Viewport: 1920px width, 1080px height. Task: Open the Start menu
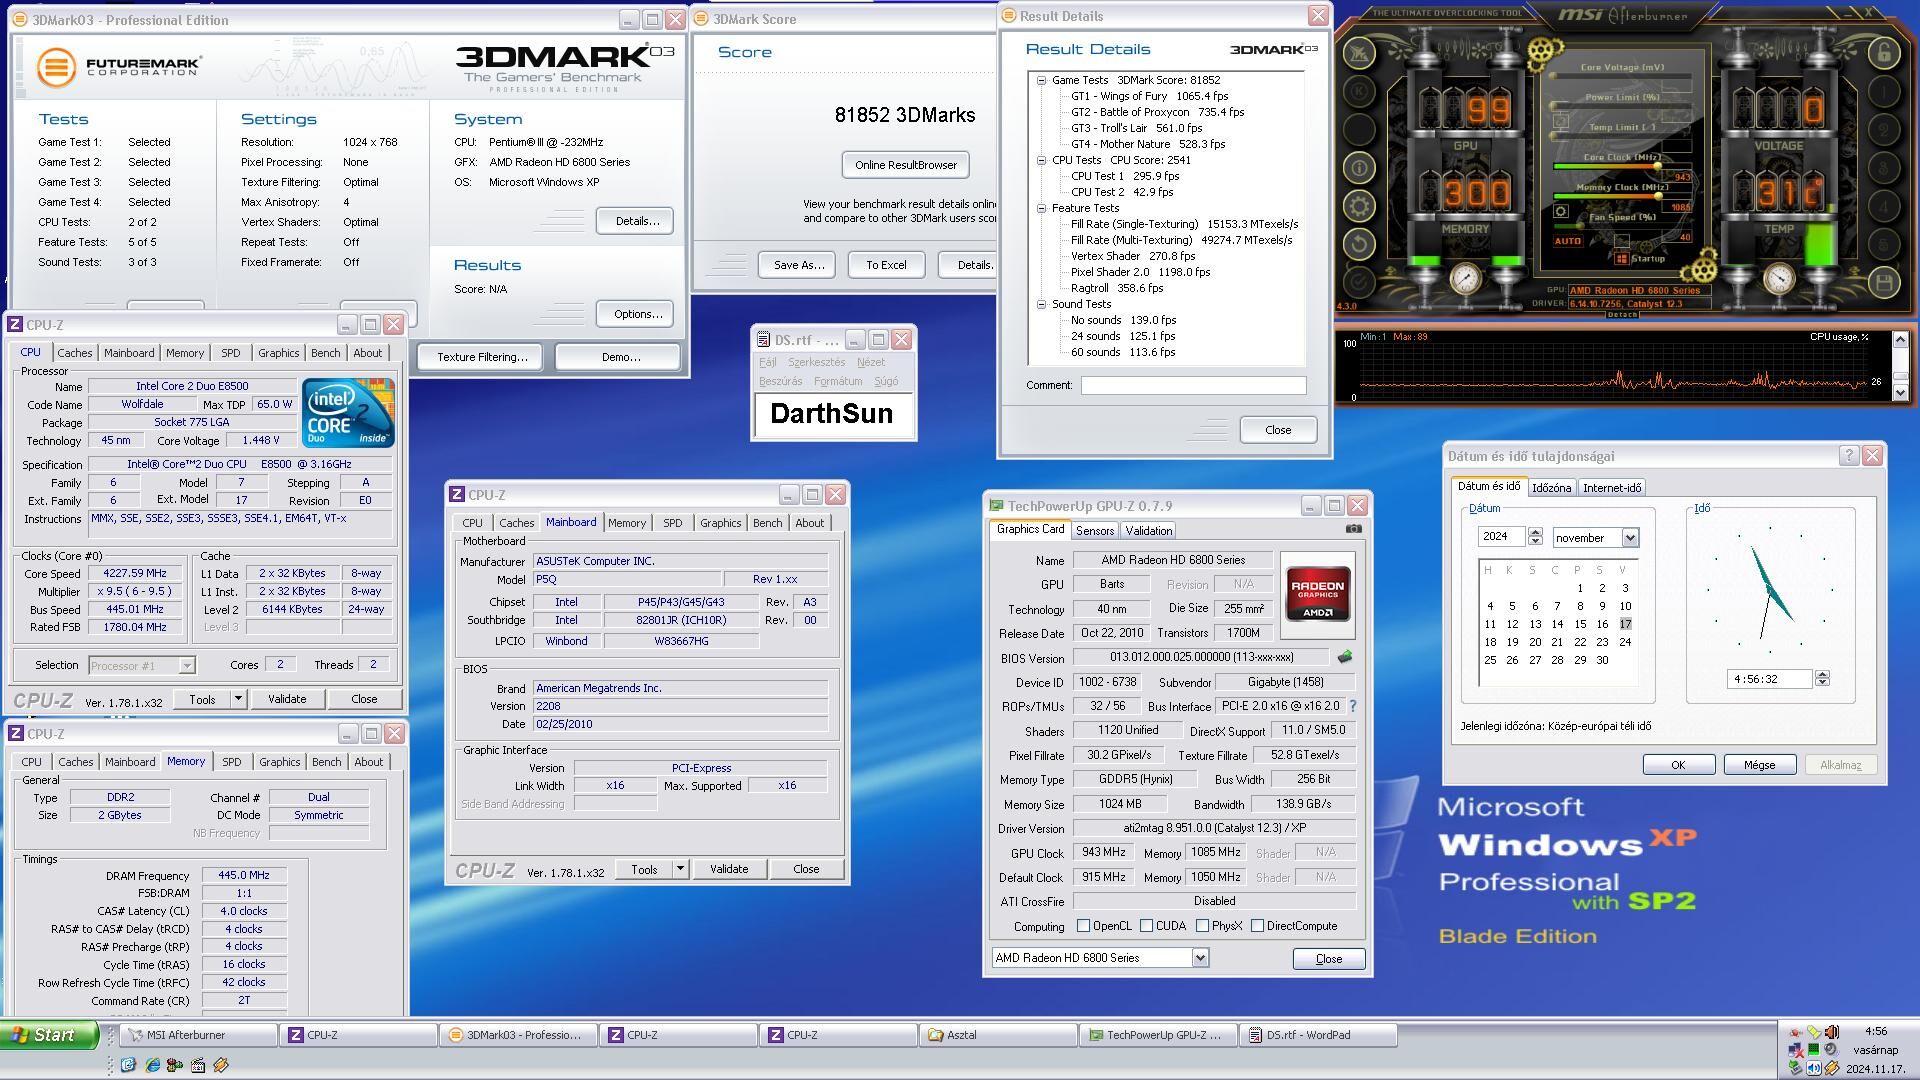[x=49, y=1035]
